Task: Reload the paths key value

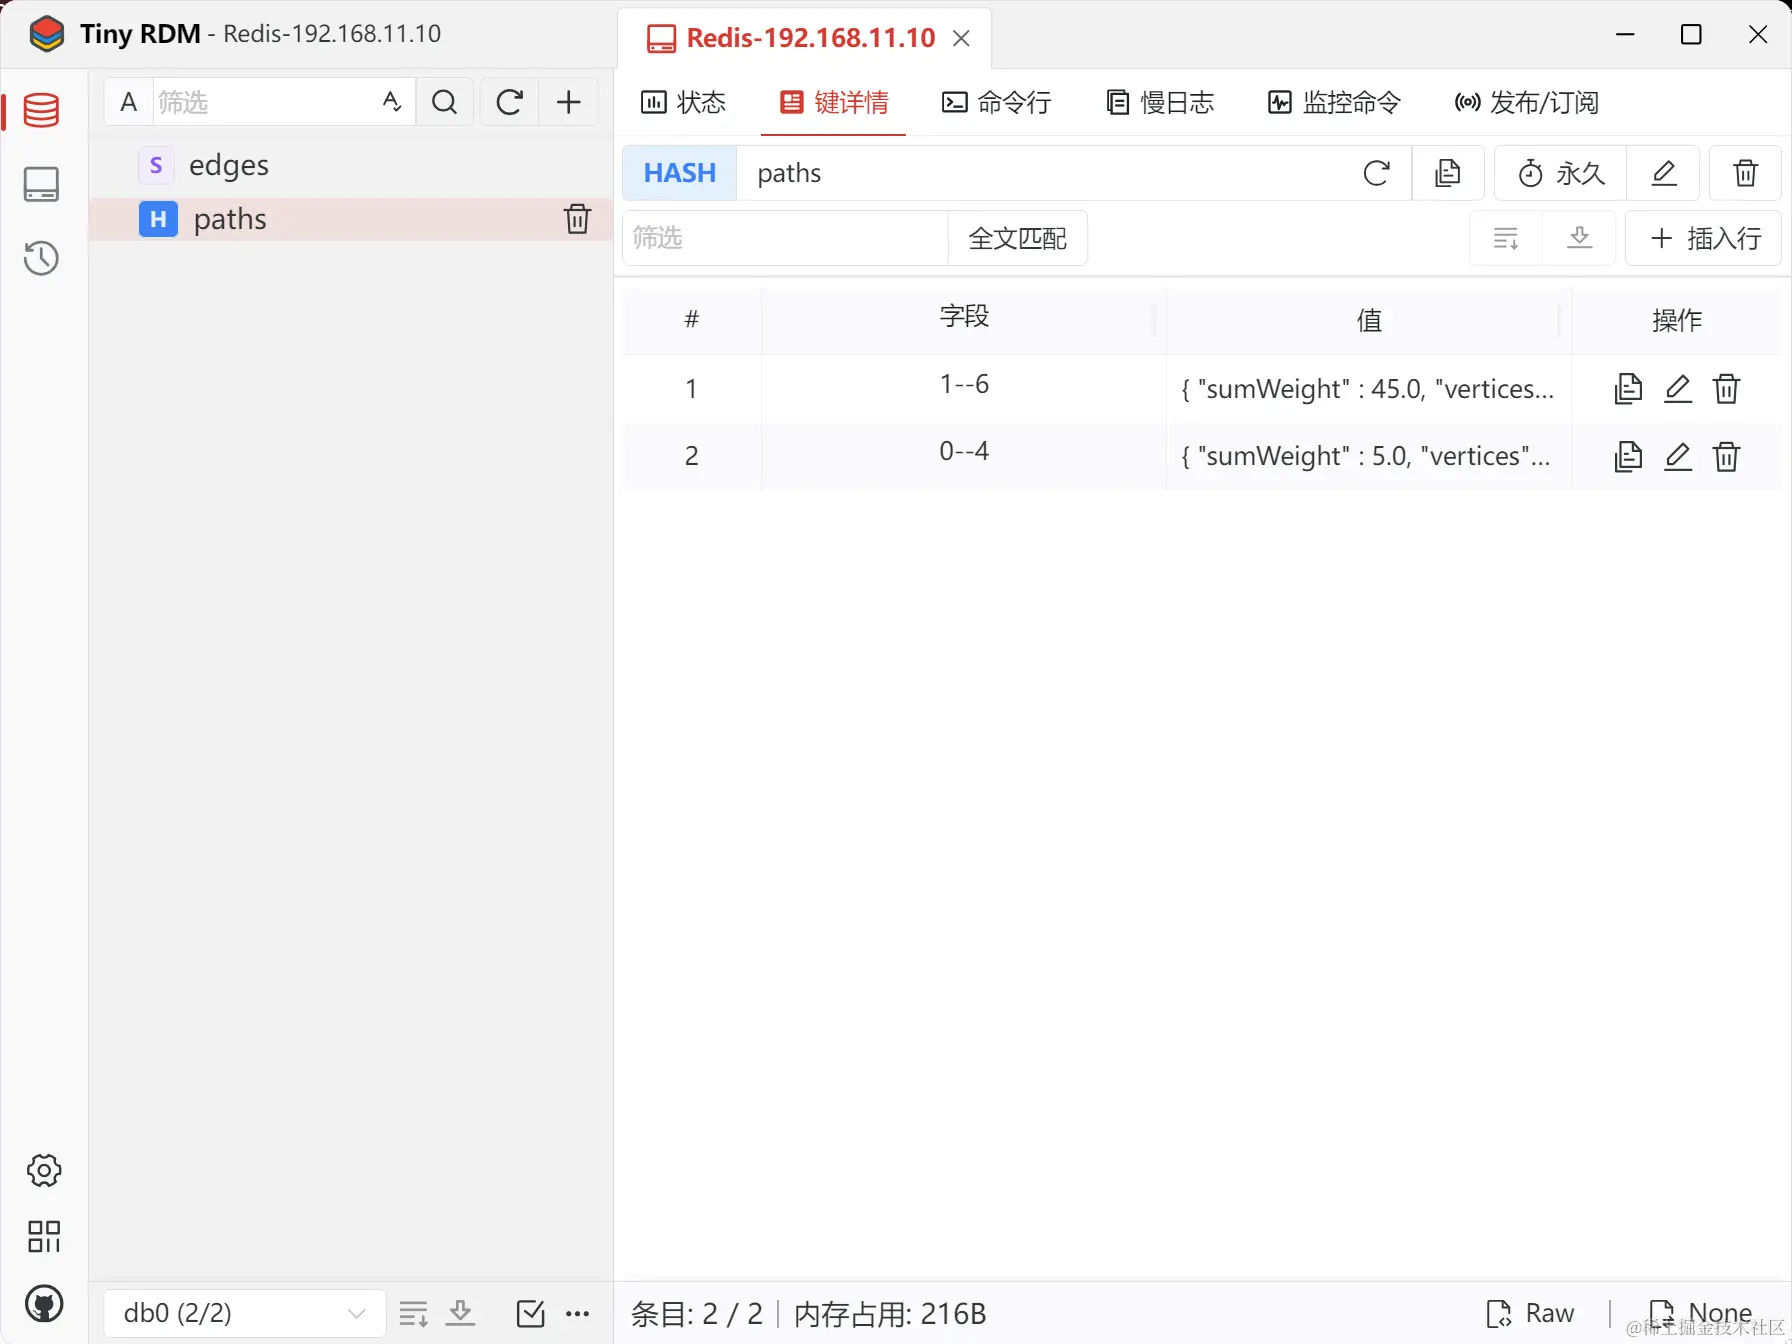Action: 1377,173
